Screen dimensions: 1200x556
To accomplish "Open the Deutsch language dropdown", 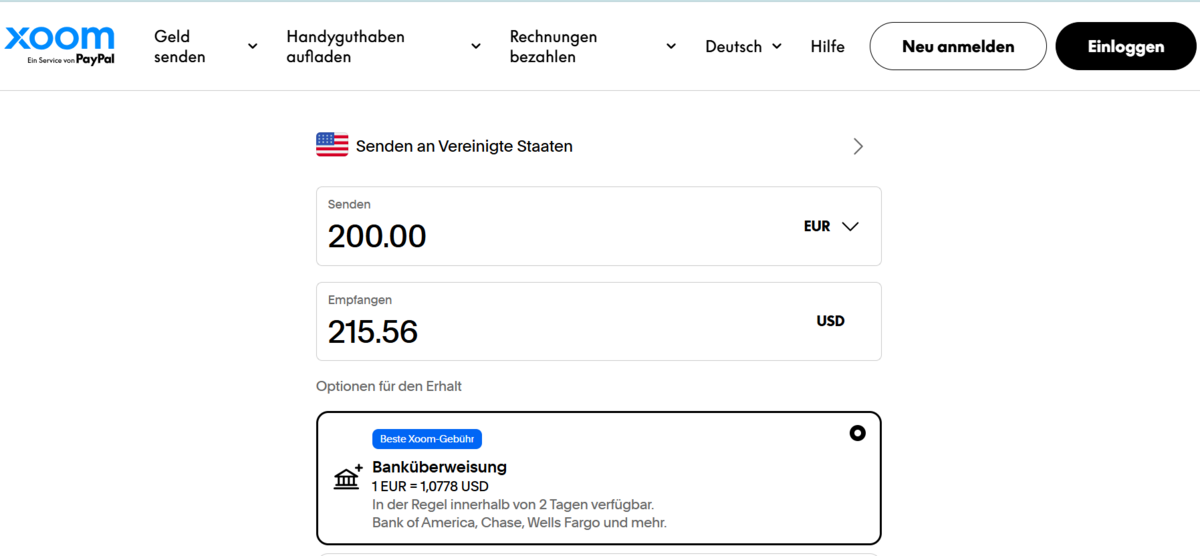I will coord(743,46).
